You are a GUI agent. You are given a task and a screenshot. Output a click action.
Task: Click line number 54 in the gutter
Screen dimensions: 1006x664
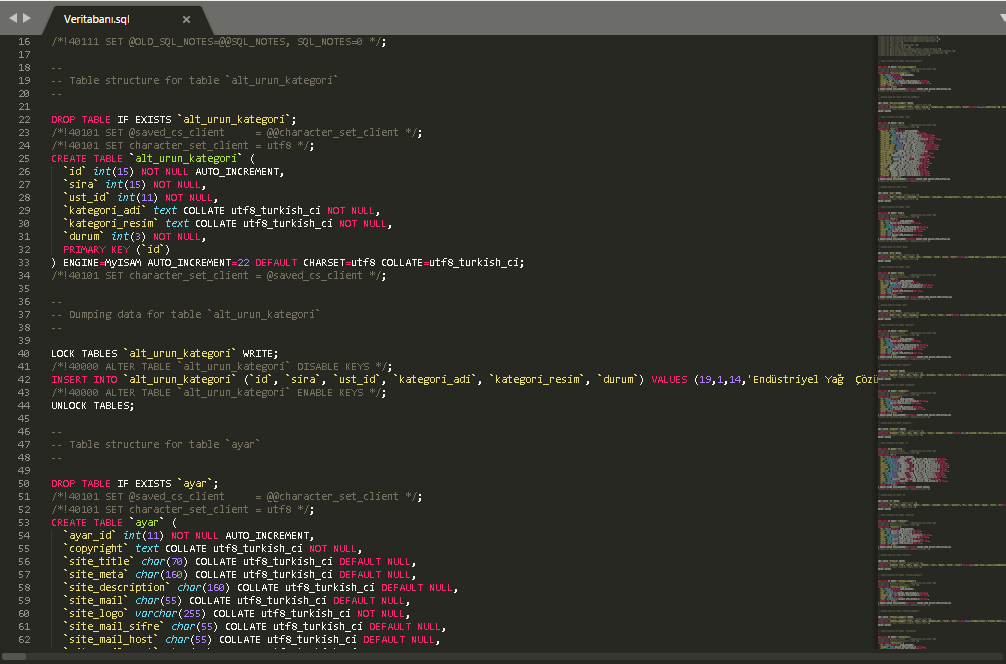pyautogui.click(x=24, y=535)
